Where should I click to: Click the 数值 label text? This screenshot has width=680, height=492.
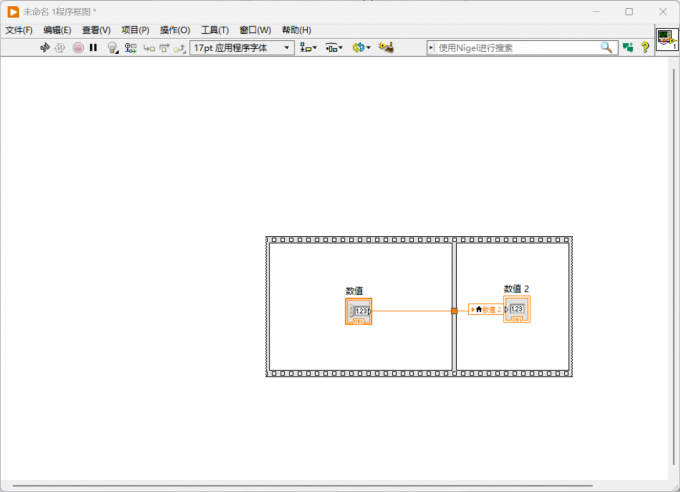point(354,291)
